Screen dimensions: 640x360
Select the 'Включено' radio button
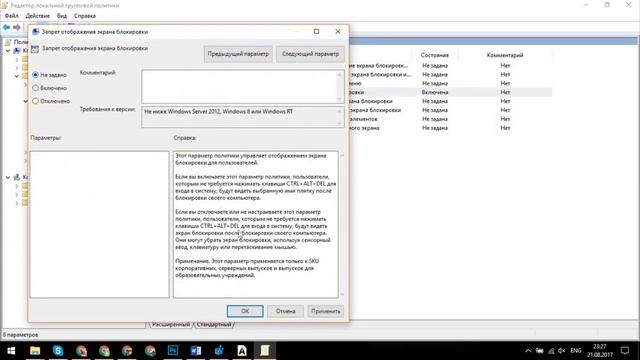[36, 88]
